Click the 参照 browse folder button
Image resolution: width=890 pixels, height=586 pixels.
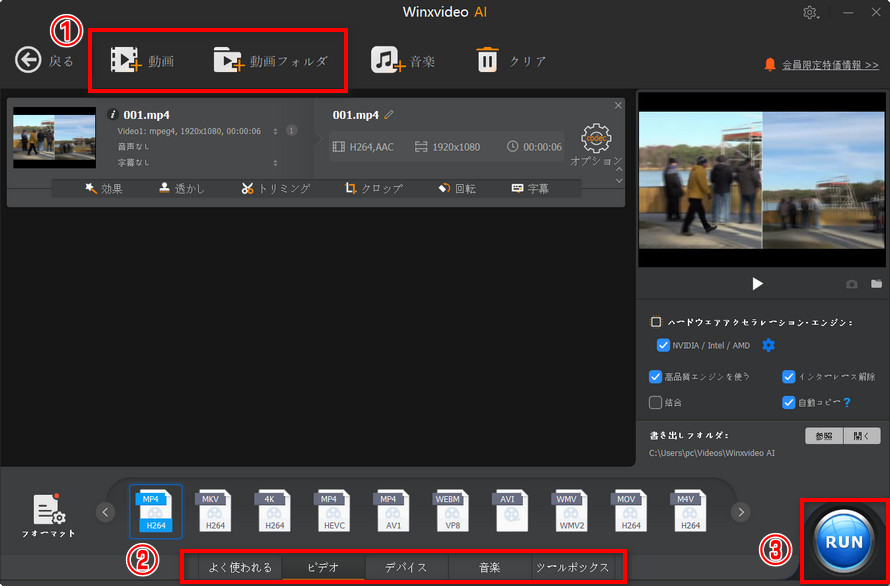824,436
